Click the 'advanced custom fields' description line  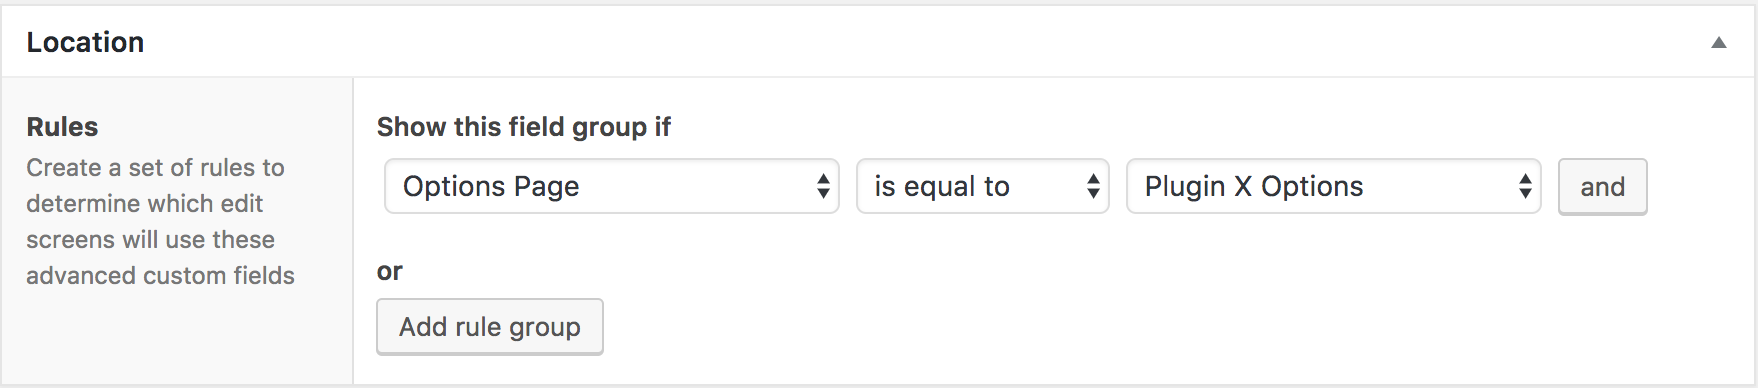click(160, 275)
